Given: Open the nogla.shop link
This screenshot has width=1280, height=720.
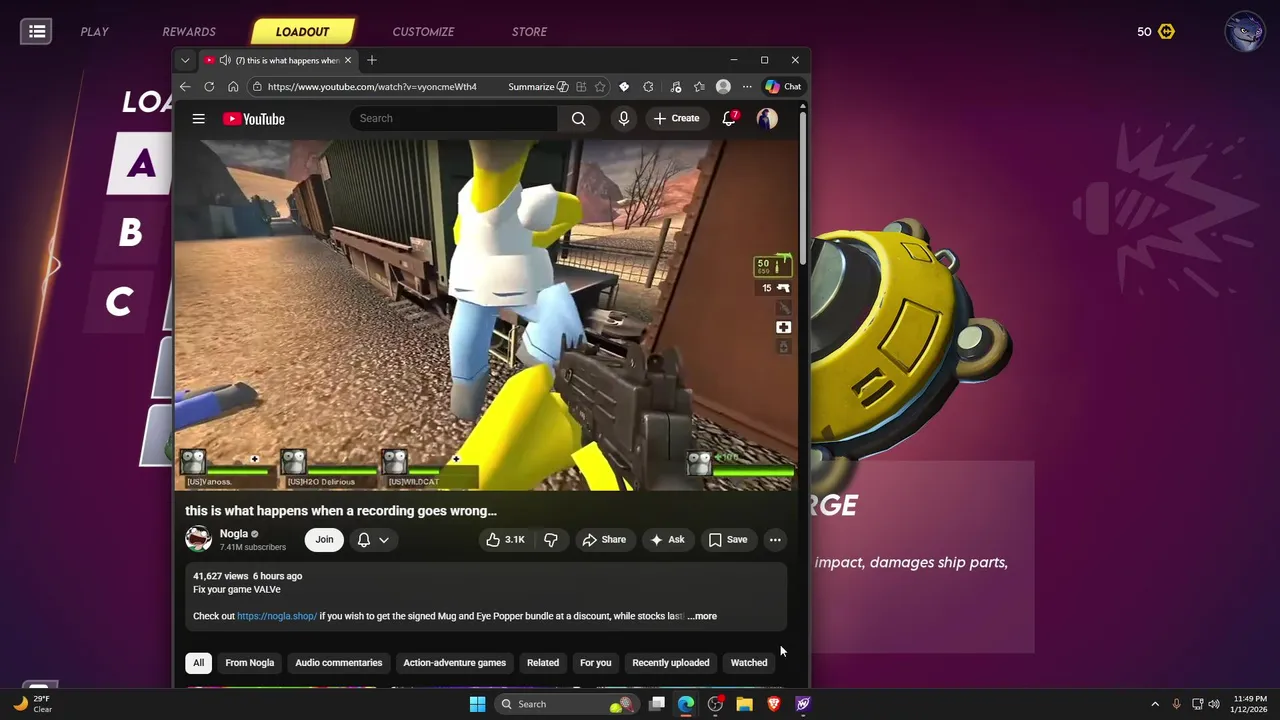Looking at the screenshot, I should tap(277, 616).
